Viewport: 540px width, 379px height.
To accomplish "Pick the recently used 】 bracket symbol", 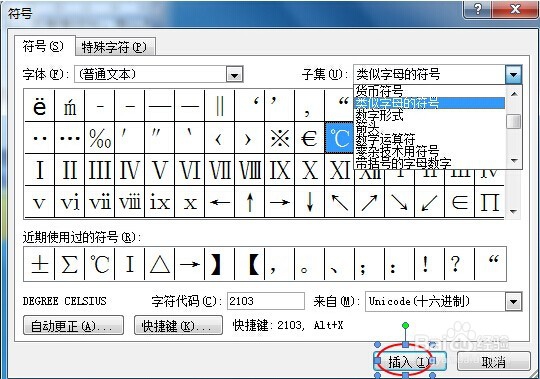I will pyautogui.click(x=220, y=264).
